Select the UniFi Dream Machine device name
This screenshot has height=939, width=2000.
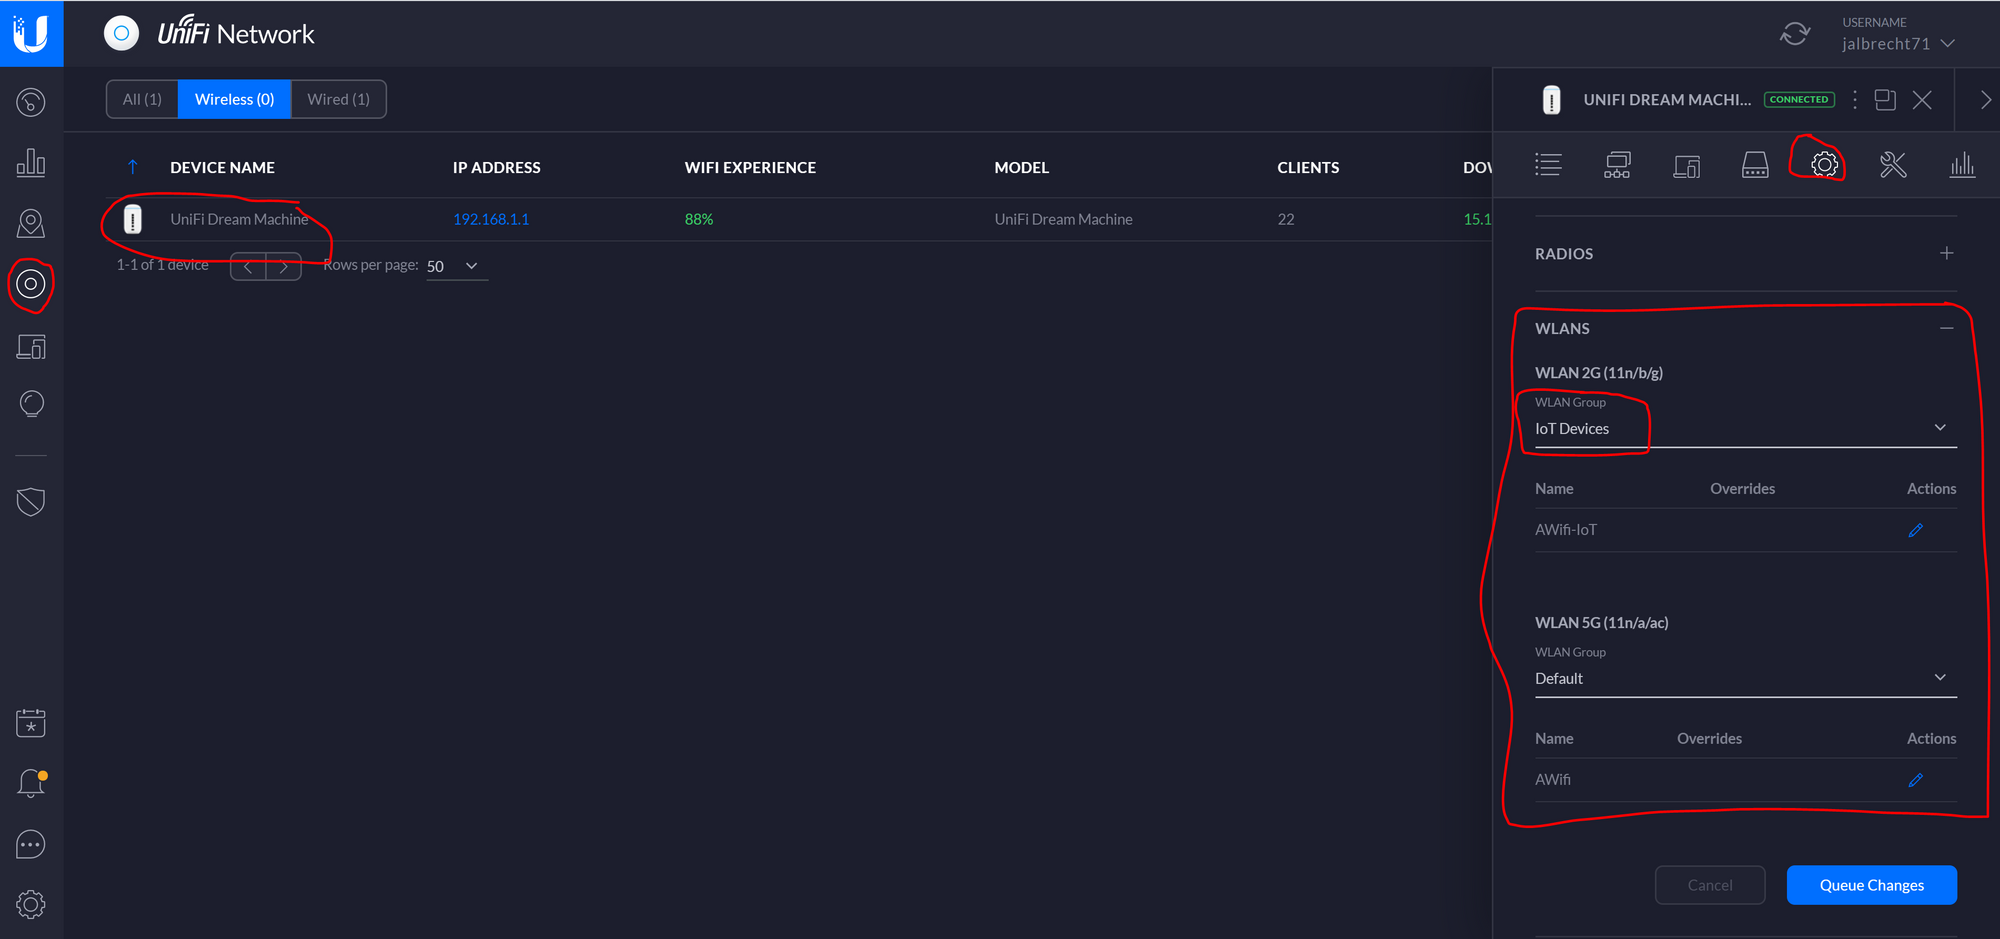(239, 219)
